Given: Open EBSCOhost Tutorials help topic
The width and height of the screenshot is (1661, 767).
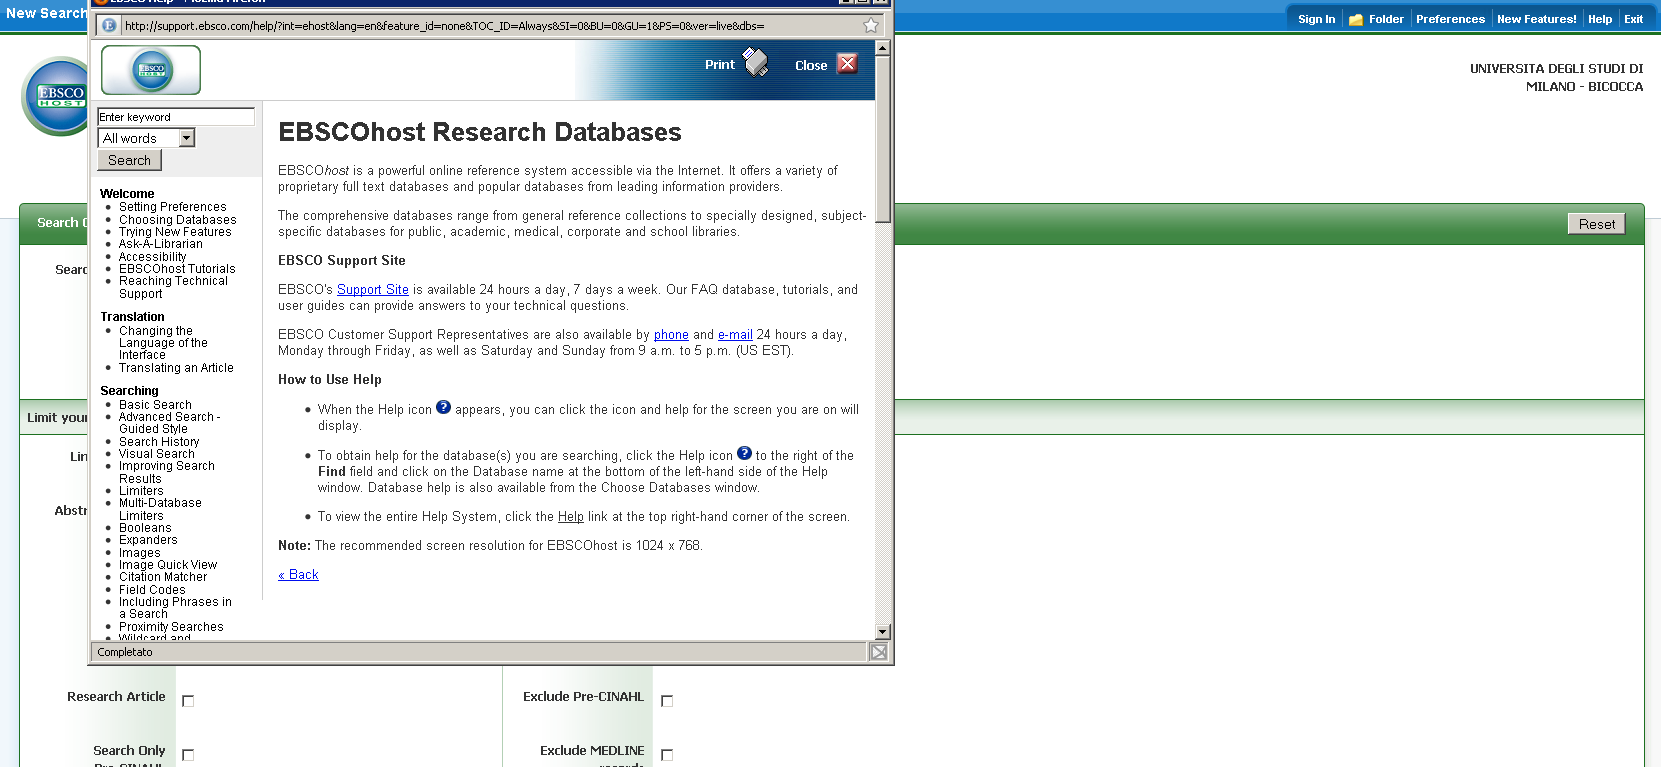Looking at the screenshot, I should 177,269.
